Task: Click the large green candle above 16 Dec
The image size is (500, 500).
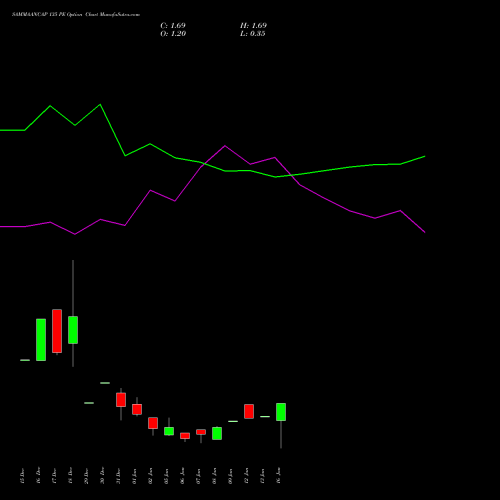Action: pos(41,340)
